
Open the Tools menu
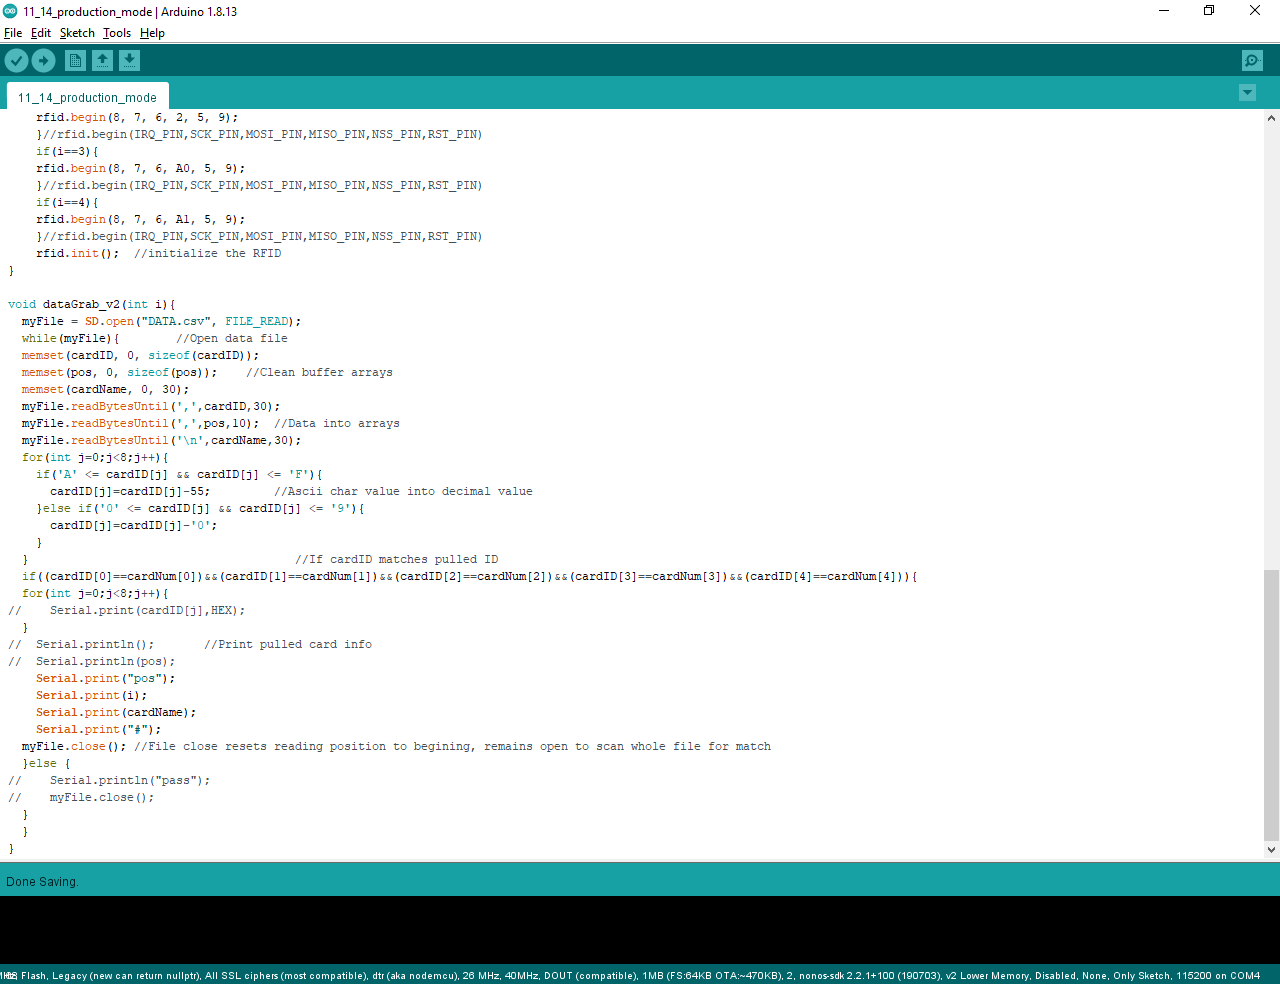117,33
